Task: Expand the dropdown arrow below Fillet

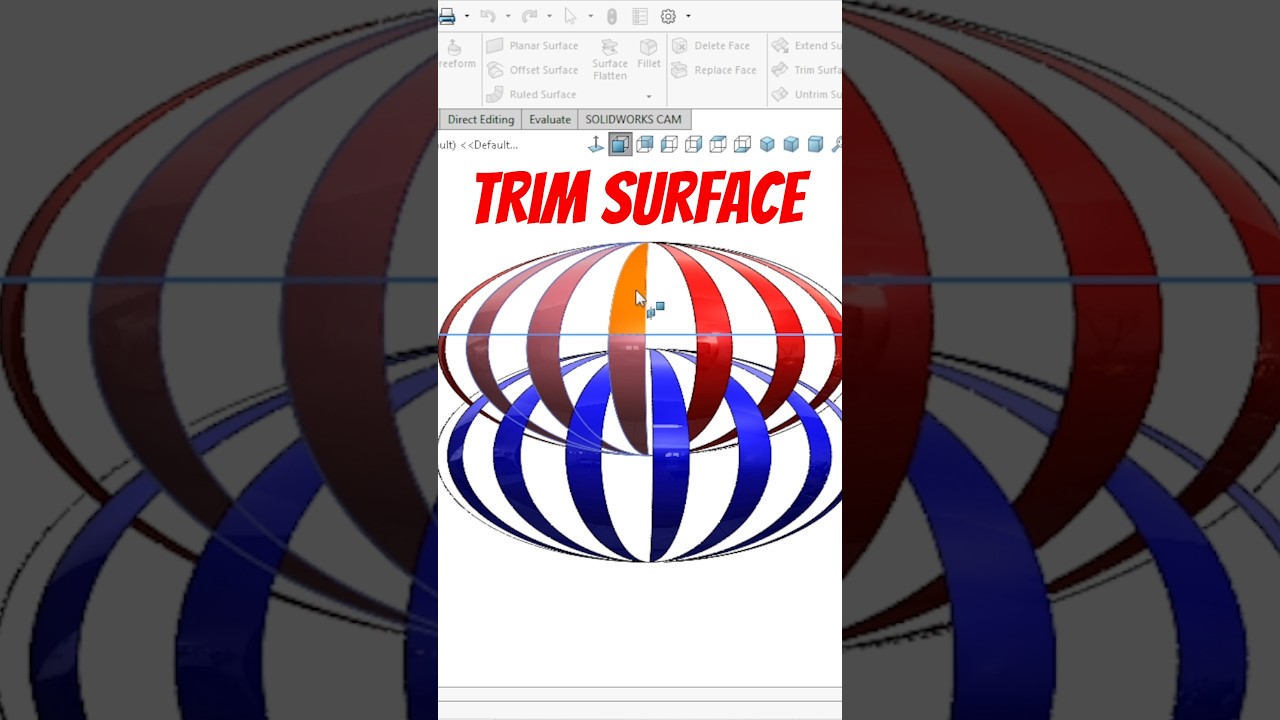Action: pyautogui.click(x=649, y=97)
